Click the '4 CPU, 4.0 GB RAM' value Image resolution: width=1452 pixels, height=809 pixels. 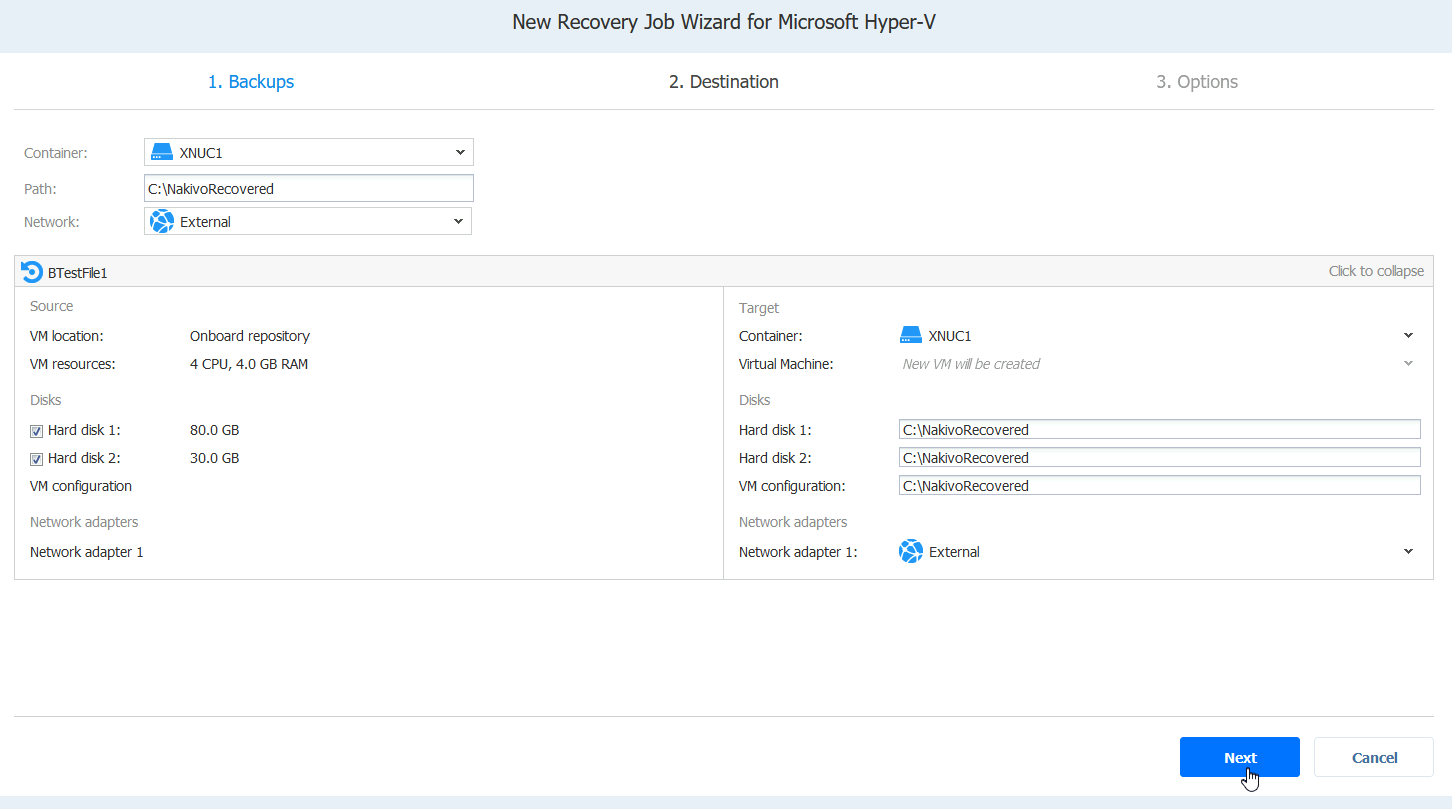(249, 364)
